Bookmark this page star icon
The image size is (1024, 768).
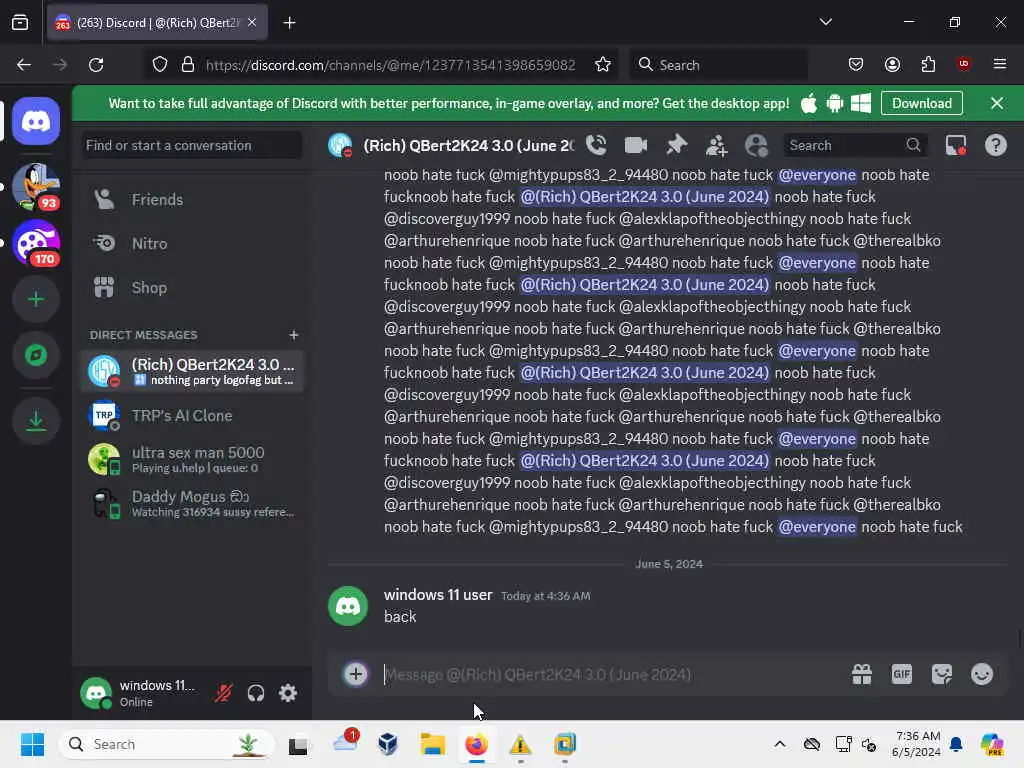pos(603,65)
